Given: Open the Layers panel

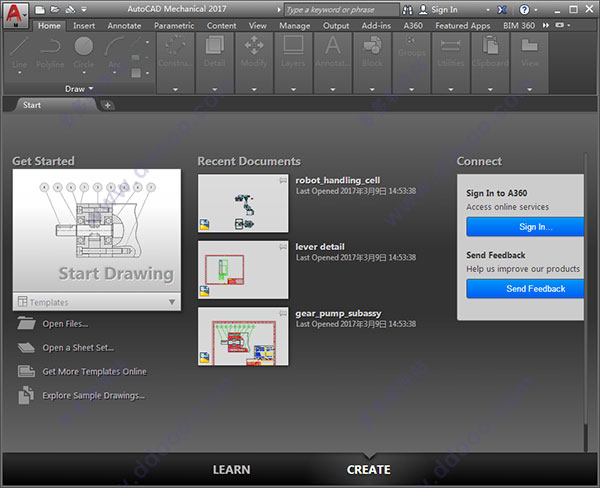Looking at the screenshot, I should (293, 61).
